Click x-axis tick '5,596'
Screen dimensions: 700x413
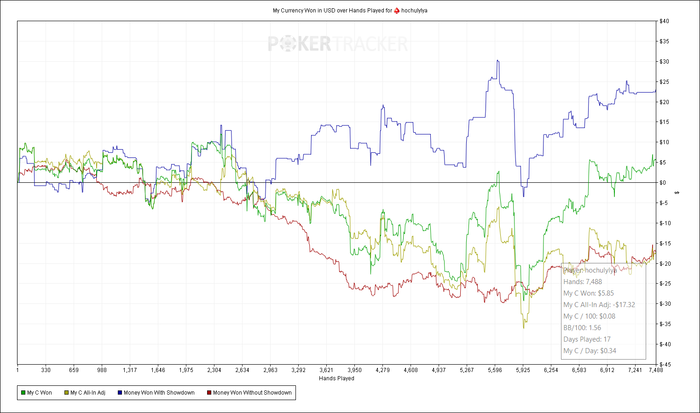(x=495, y=370)
